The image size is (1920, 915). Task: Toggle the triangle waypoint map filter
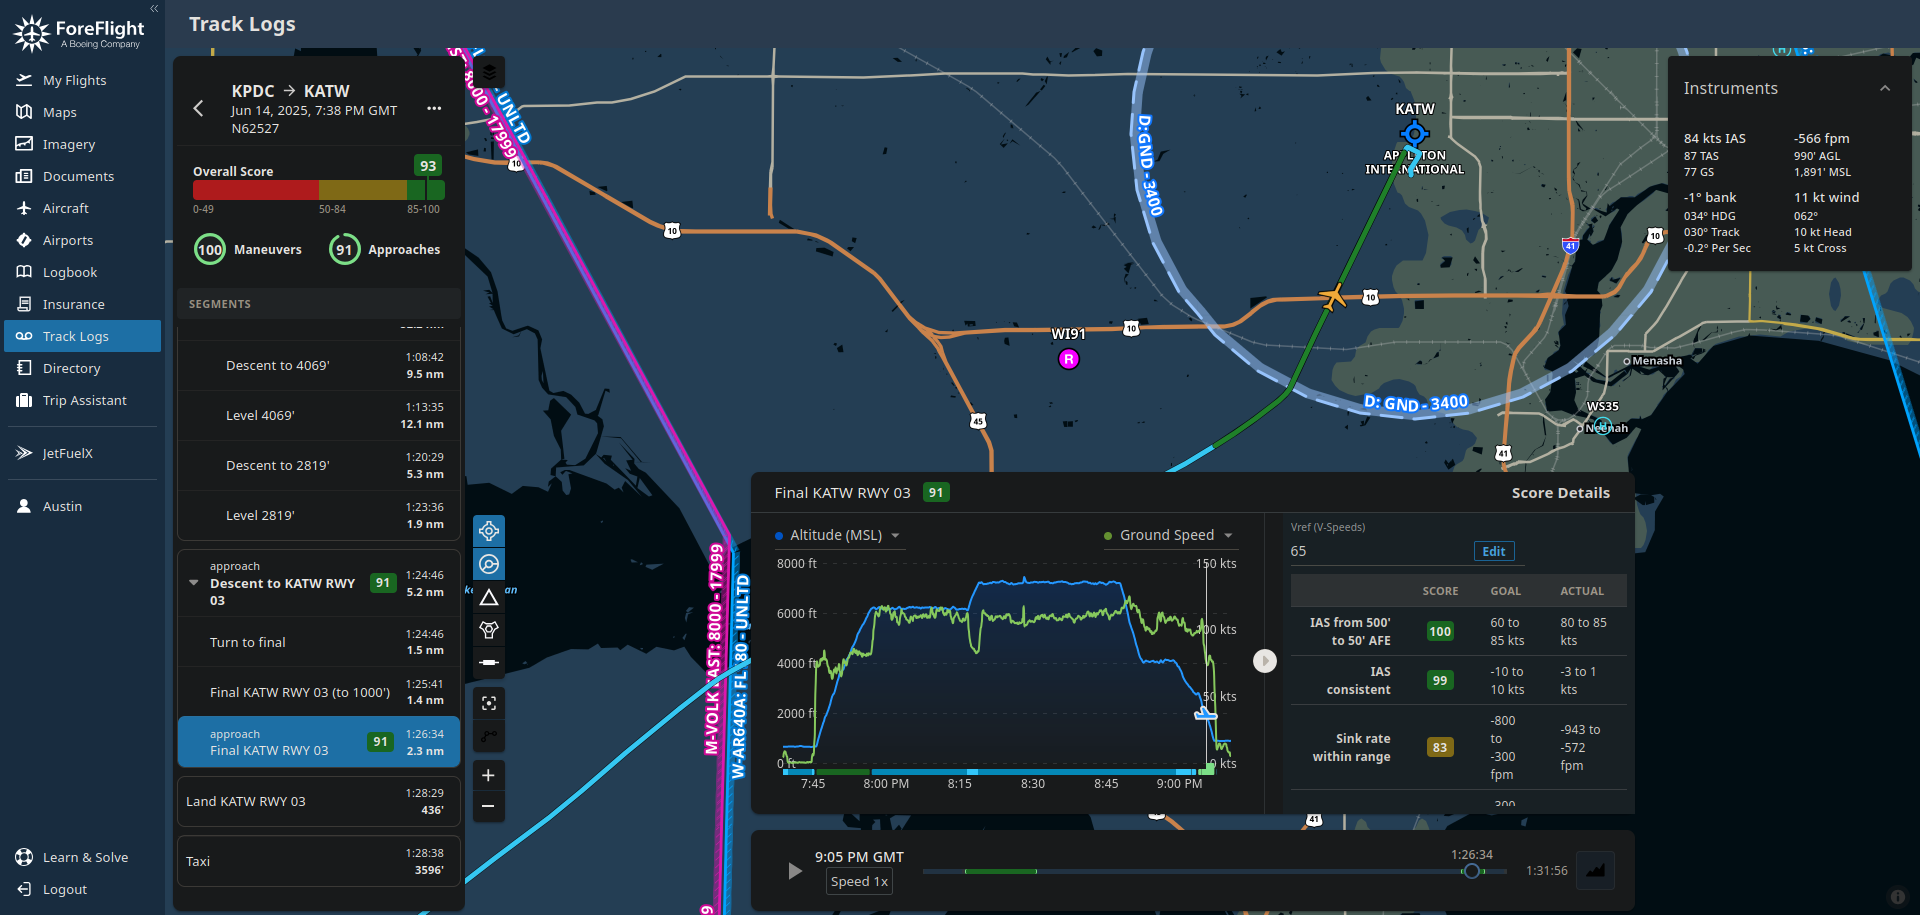click(x=489, y=597)
